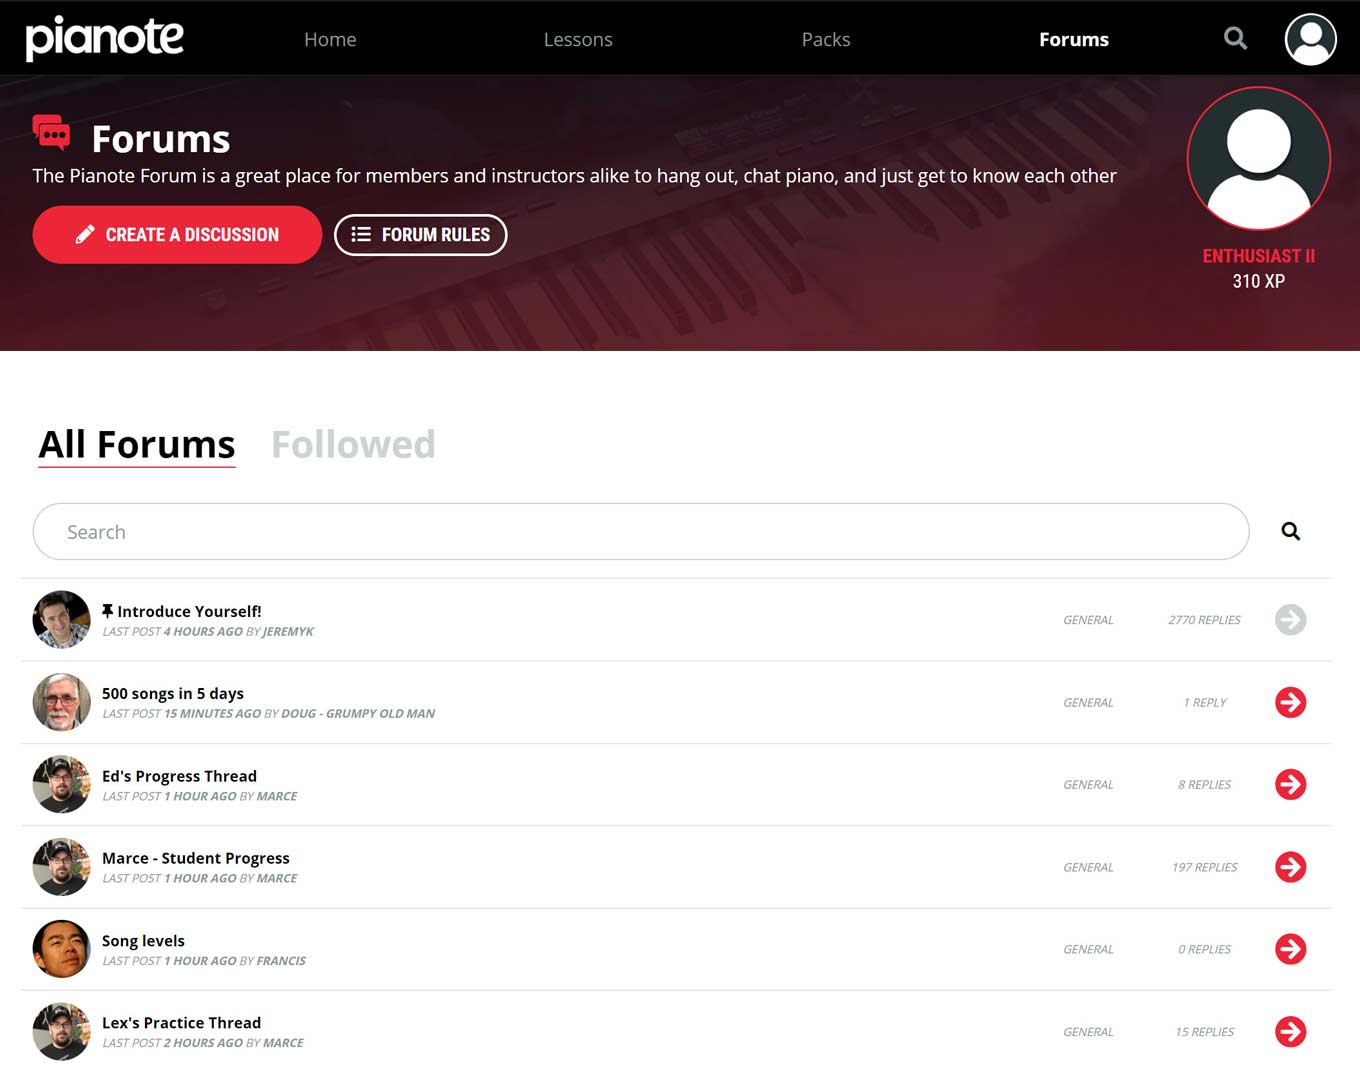
Task: Open the user profile icon in navbar
Action: click(x=1310, y=39)
